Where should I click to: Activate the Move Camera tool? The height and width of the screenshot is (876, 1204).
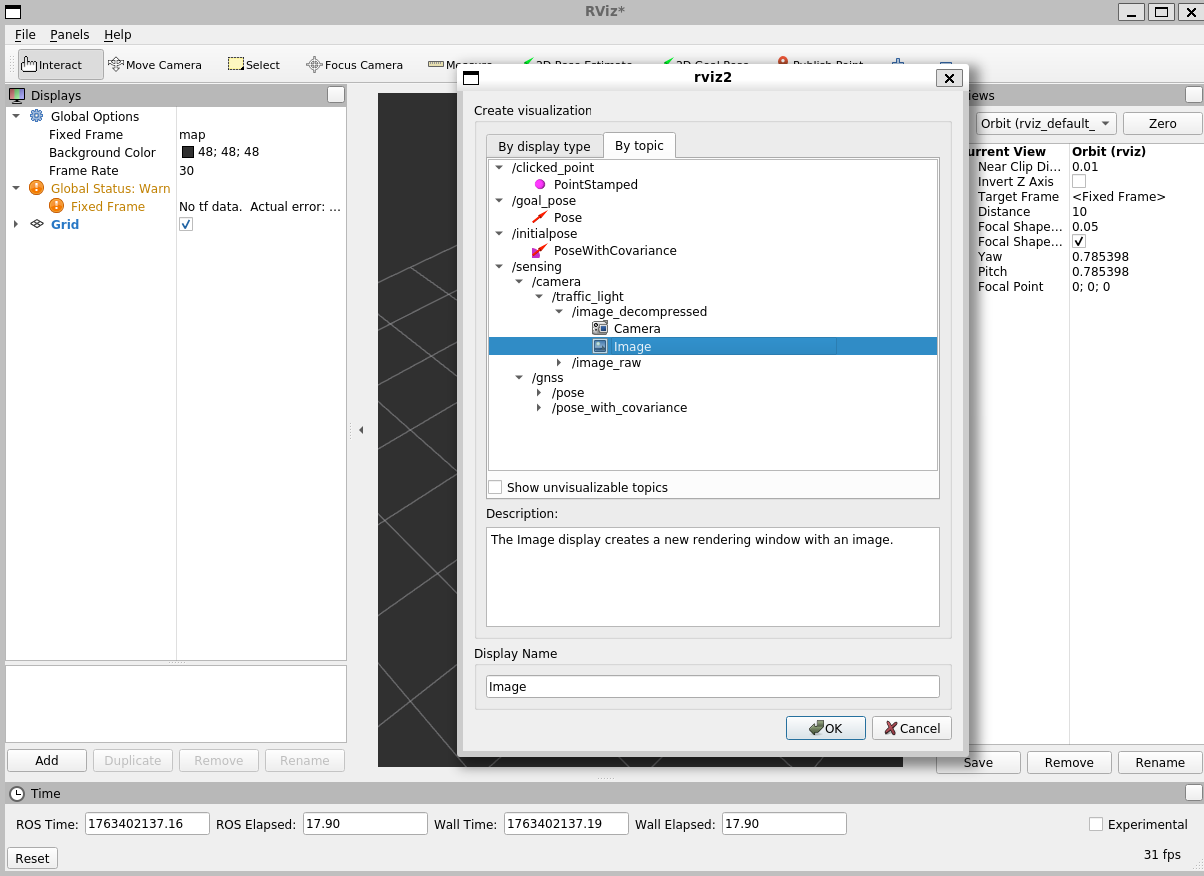pos(155,65)
